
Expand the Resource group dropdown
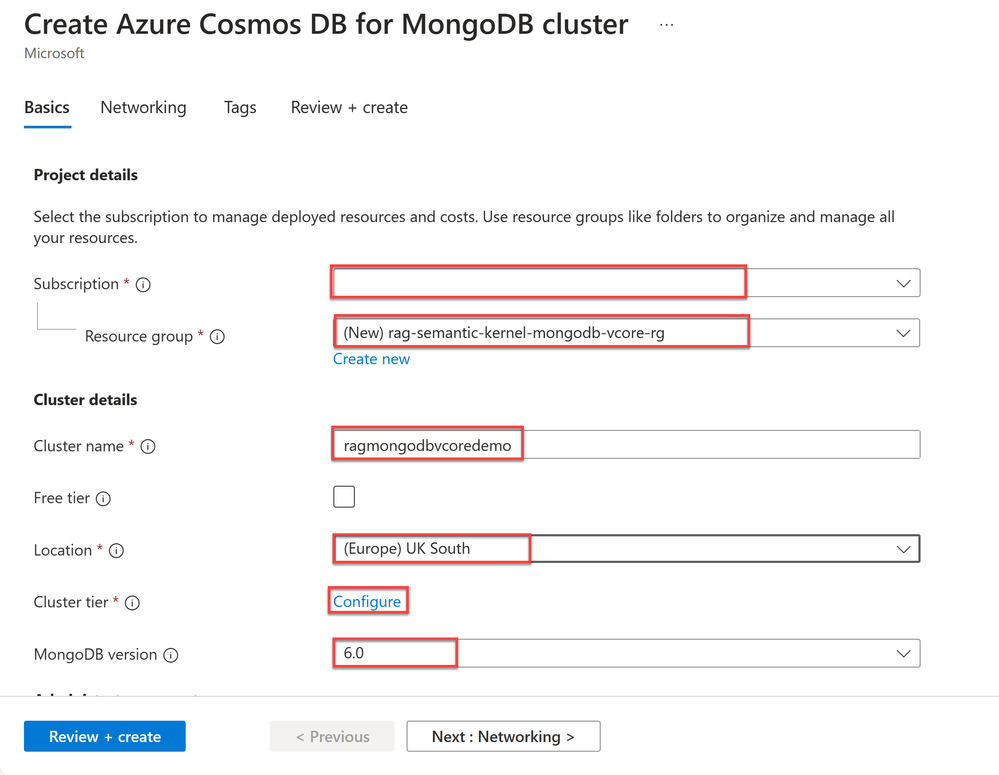626,333
